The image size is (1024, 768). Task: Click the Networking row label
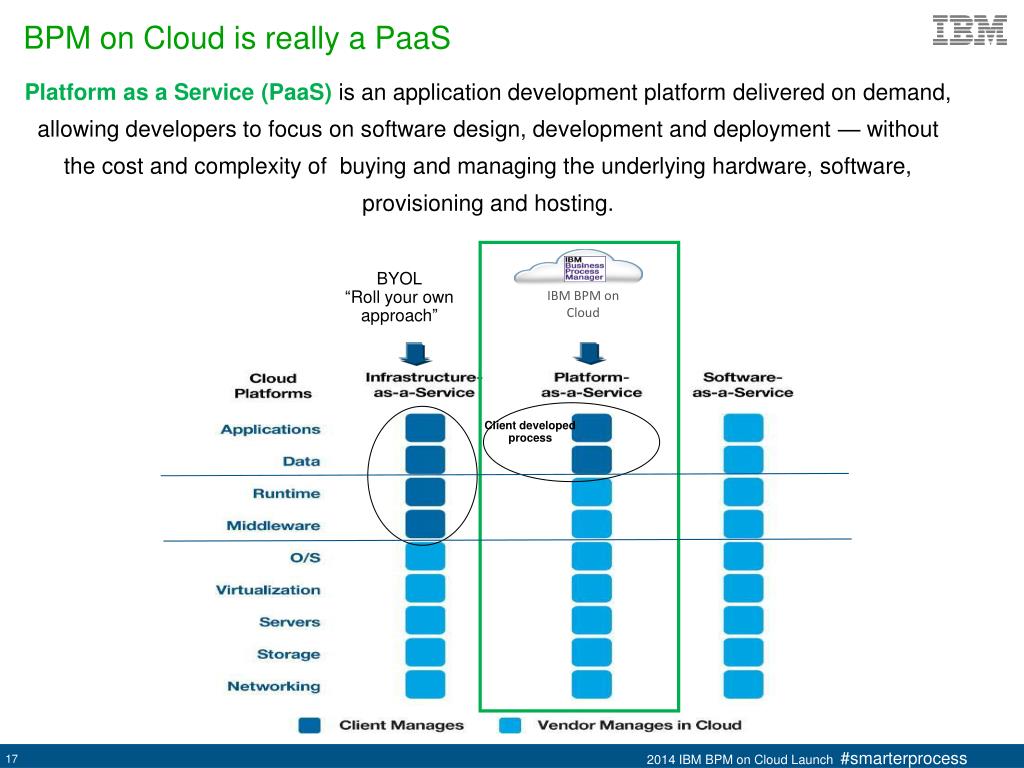(274, 686)
